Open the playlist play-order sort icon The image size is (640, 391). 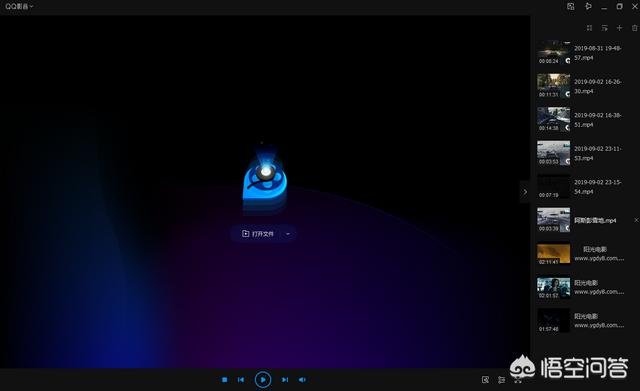[604, 28]
